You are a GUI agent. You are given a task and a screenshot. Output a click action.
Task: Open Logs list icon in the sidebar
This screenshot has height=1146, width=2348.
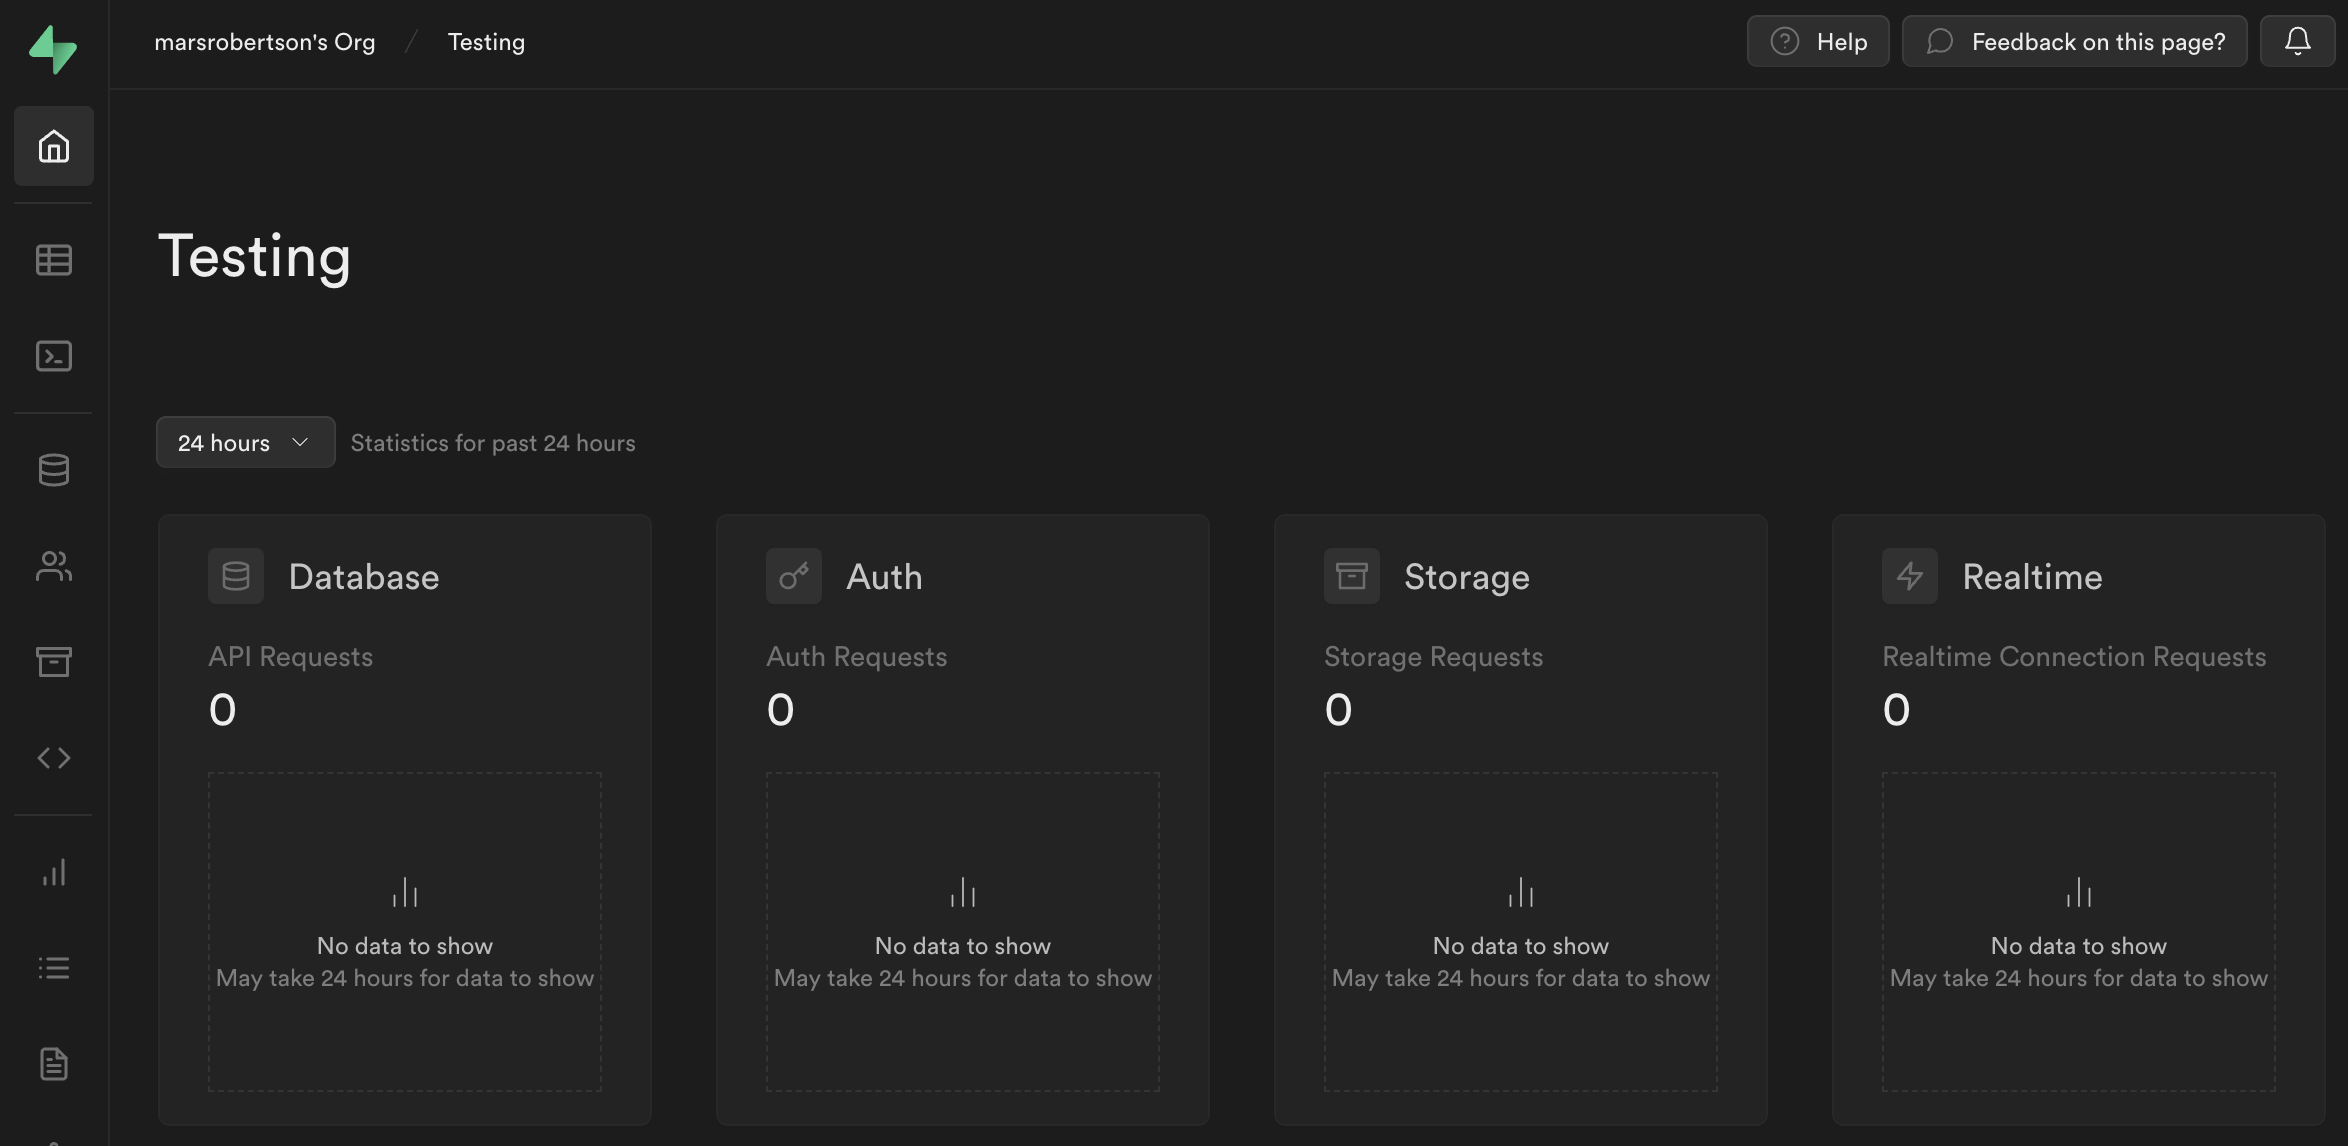[x=54, y=968]
